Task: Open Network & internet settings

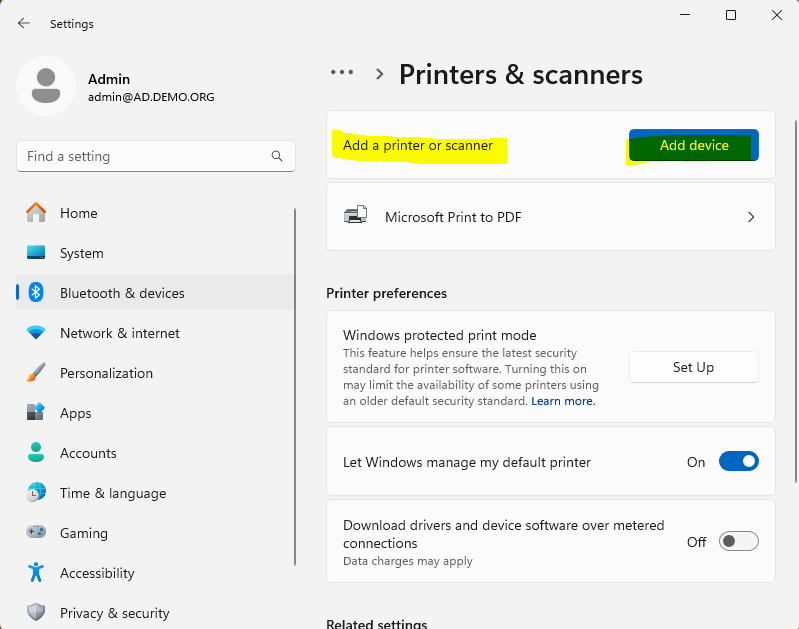Action: (155, 333)
